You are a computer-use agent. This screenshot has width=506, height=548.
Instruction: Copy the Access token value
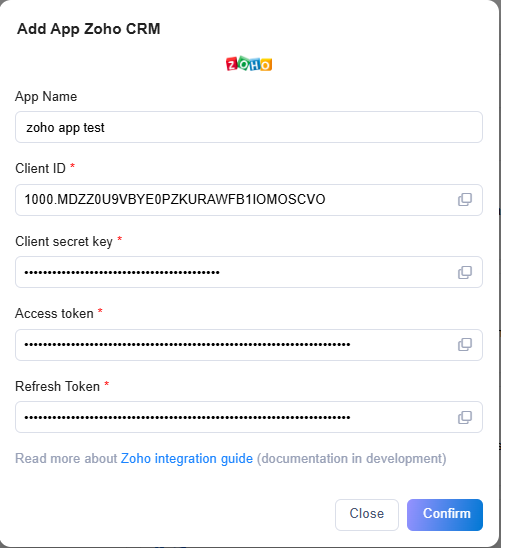click(464, 345)
